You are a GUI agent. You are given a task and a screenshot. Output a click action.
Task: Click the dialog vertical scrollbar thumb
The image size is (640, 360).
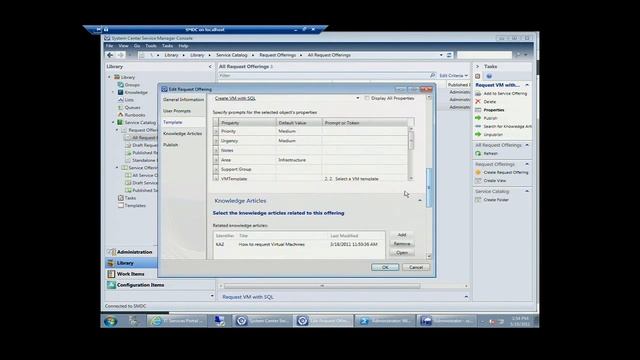tap(429, 187)
